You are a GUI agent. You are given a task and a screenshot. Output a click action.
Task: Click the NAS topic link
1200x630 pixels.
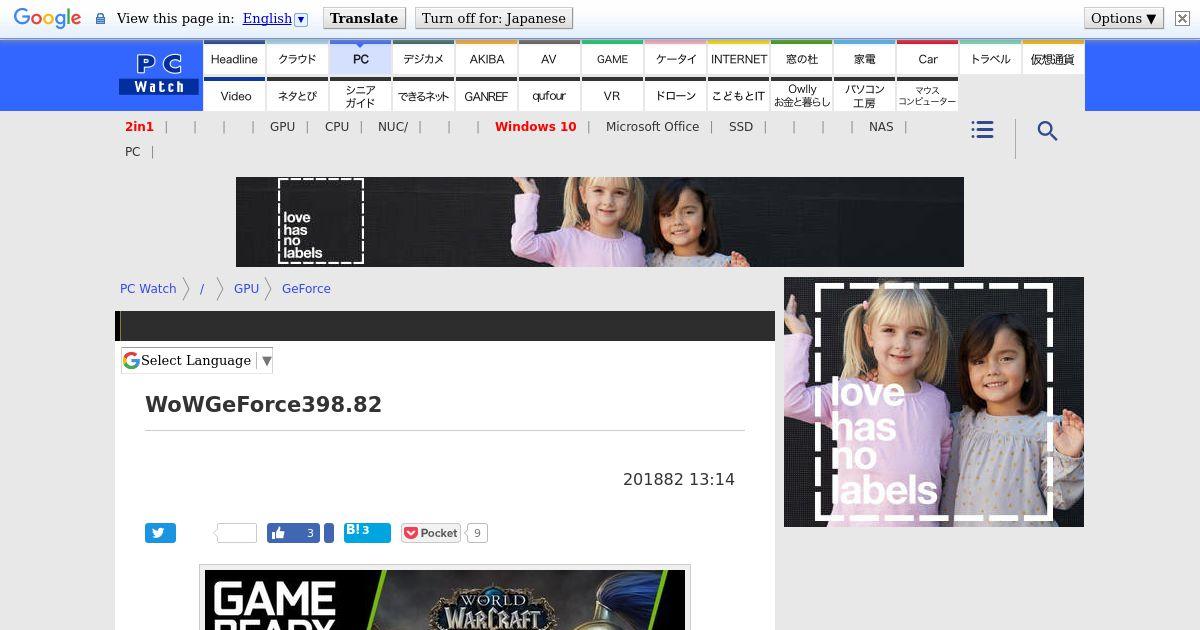(881, 127)
